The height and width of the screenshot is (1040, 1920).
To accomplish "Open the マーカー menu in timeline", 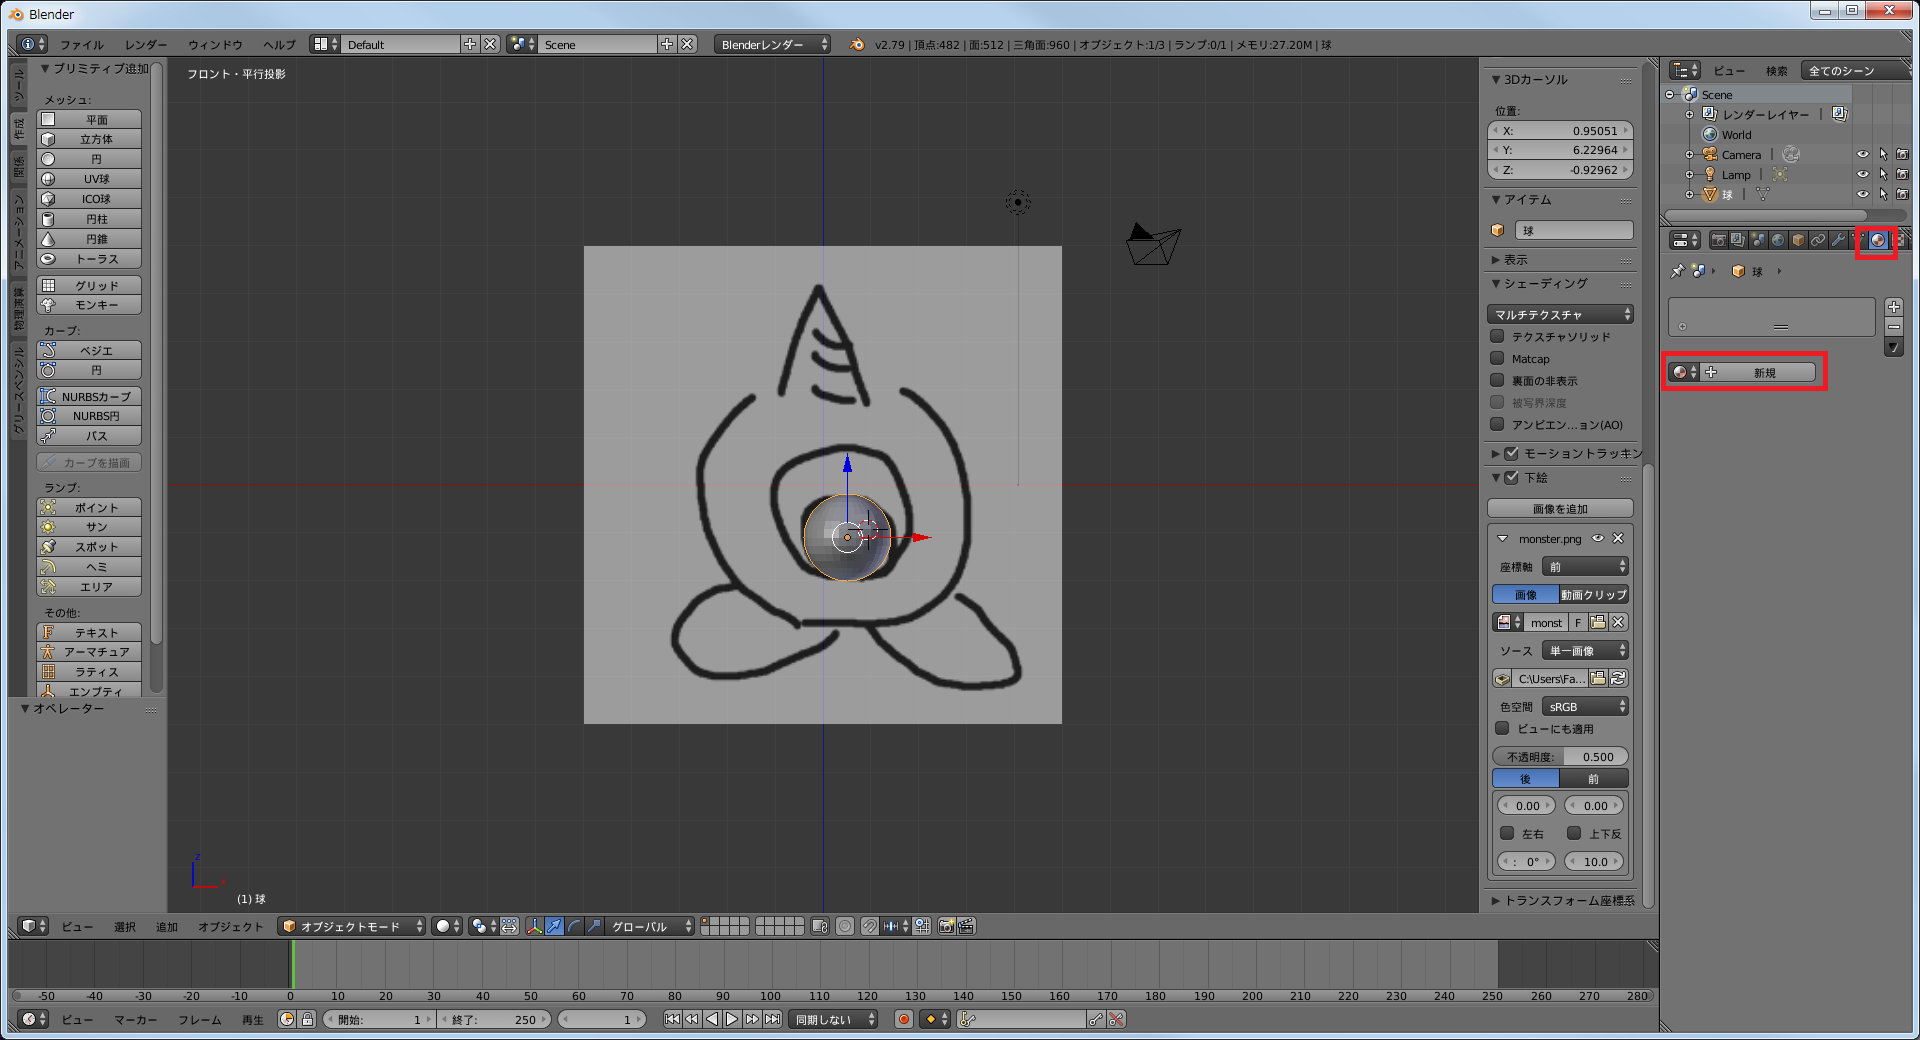I will 135,1019.
